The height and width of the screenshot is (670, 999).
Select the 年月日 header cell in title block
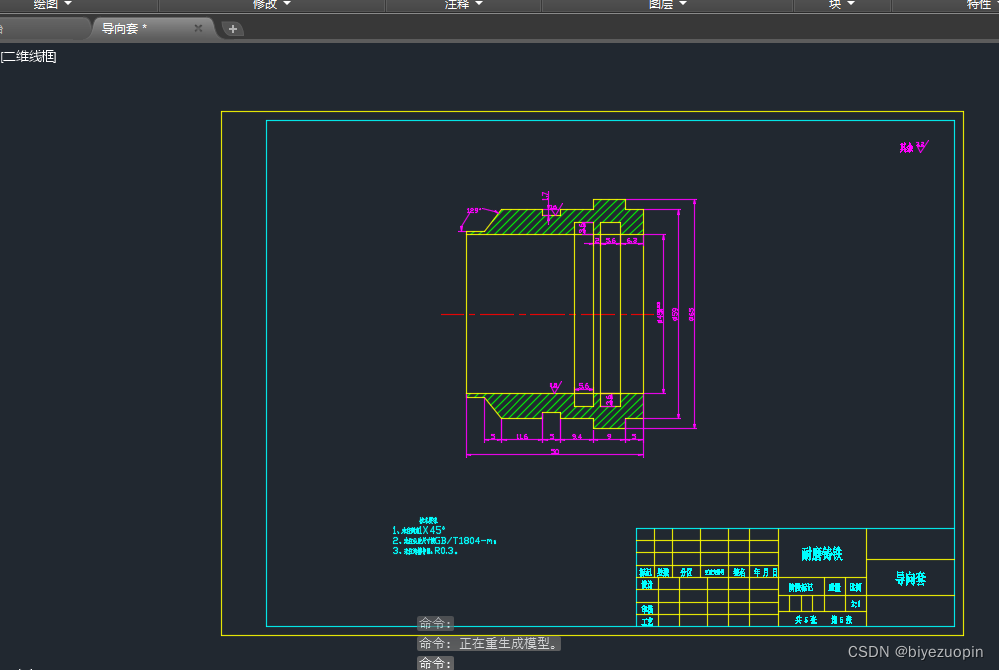[765, 572]
